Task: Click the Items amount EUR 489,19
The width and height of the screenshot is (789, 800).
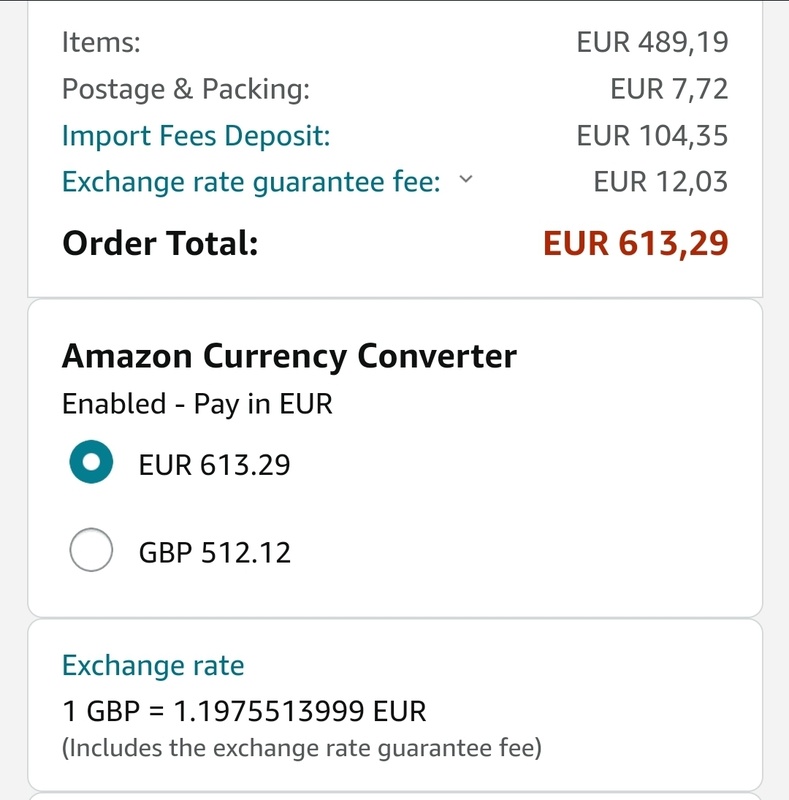Action: (652, 43)
